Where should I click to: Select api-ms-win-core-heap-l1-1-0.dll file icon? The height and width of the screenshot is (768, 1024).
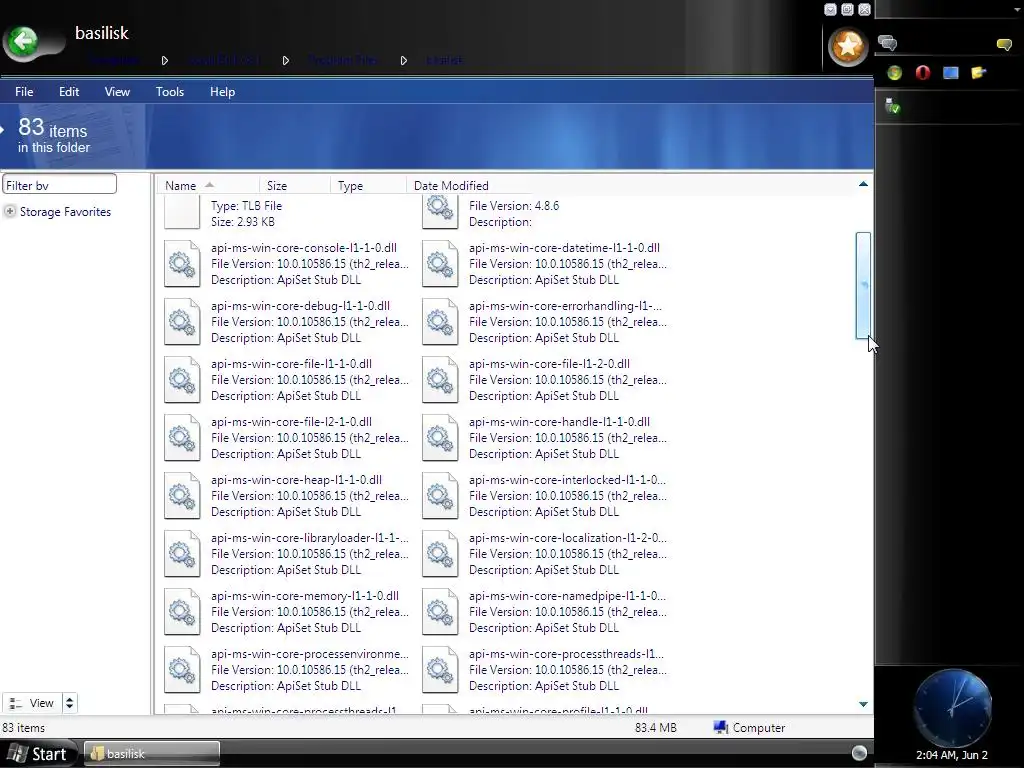point(182,496)
